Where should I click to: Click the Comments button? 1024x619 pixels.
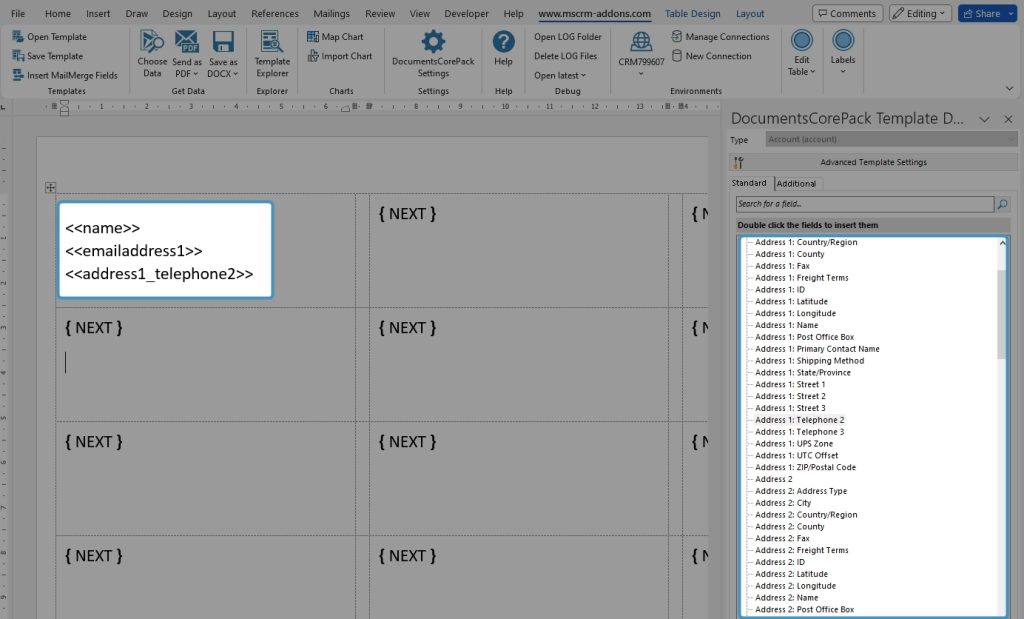pyautogui.click(x=847, y=14)
